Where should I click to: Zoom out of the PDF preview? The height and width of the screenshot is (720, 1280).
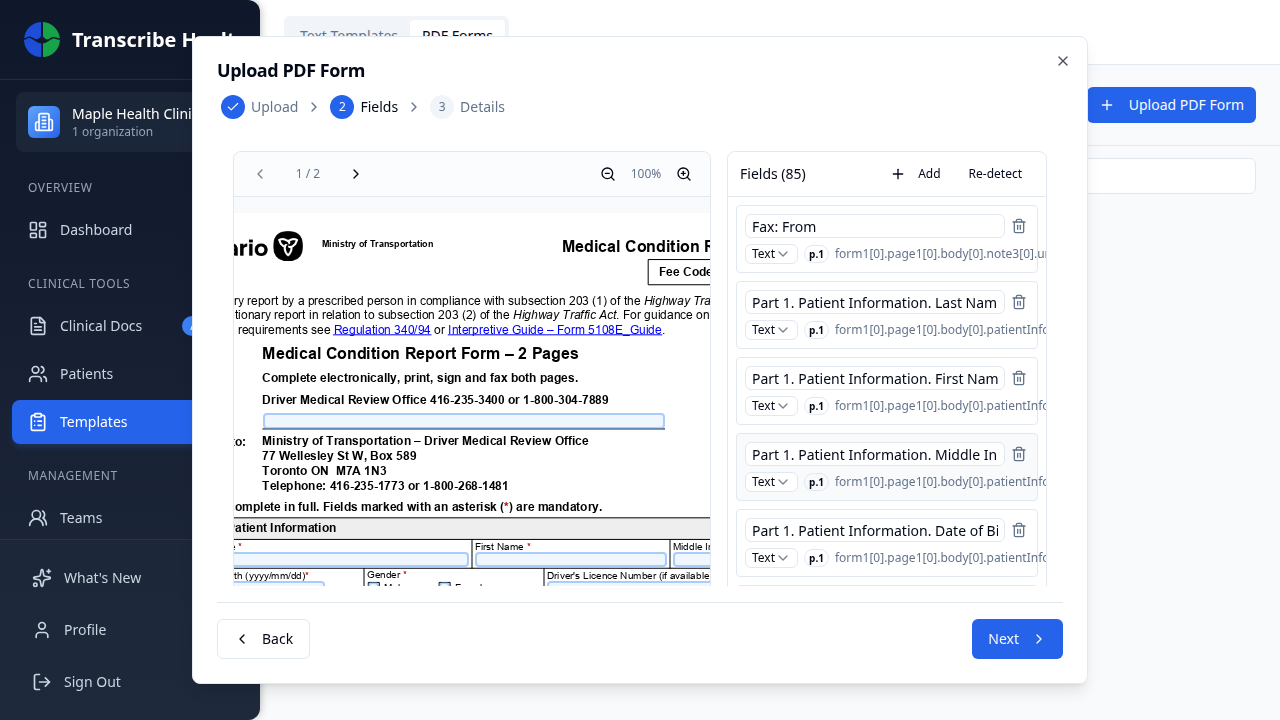(x=608, y=173)
